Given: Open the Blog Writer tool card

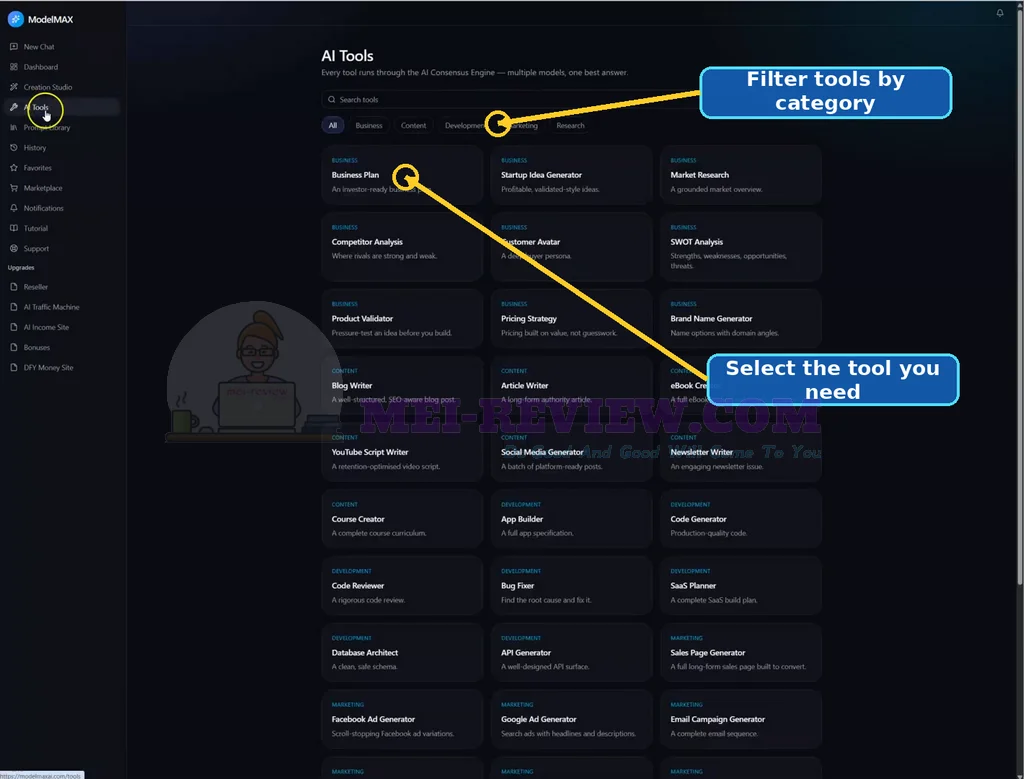Looking at the screenshot, I should coord(402,385).
